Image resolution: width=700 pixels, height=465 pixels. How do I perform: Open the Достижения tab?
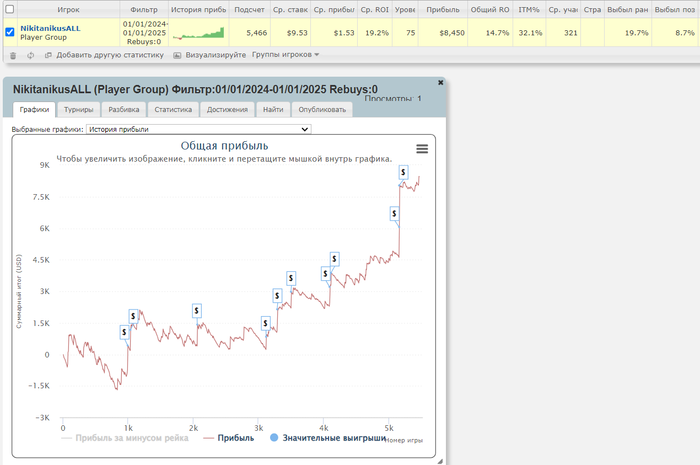(227, 109)
